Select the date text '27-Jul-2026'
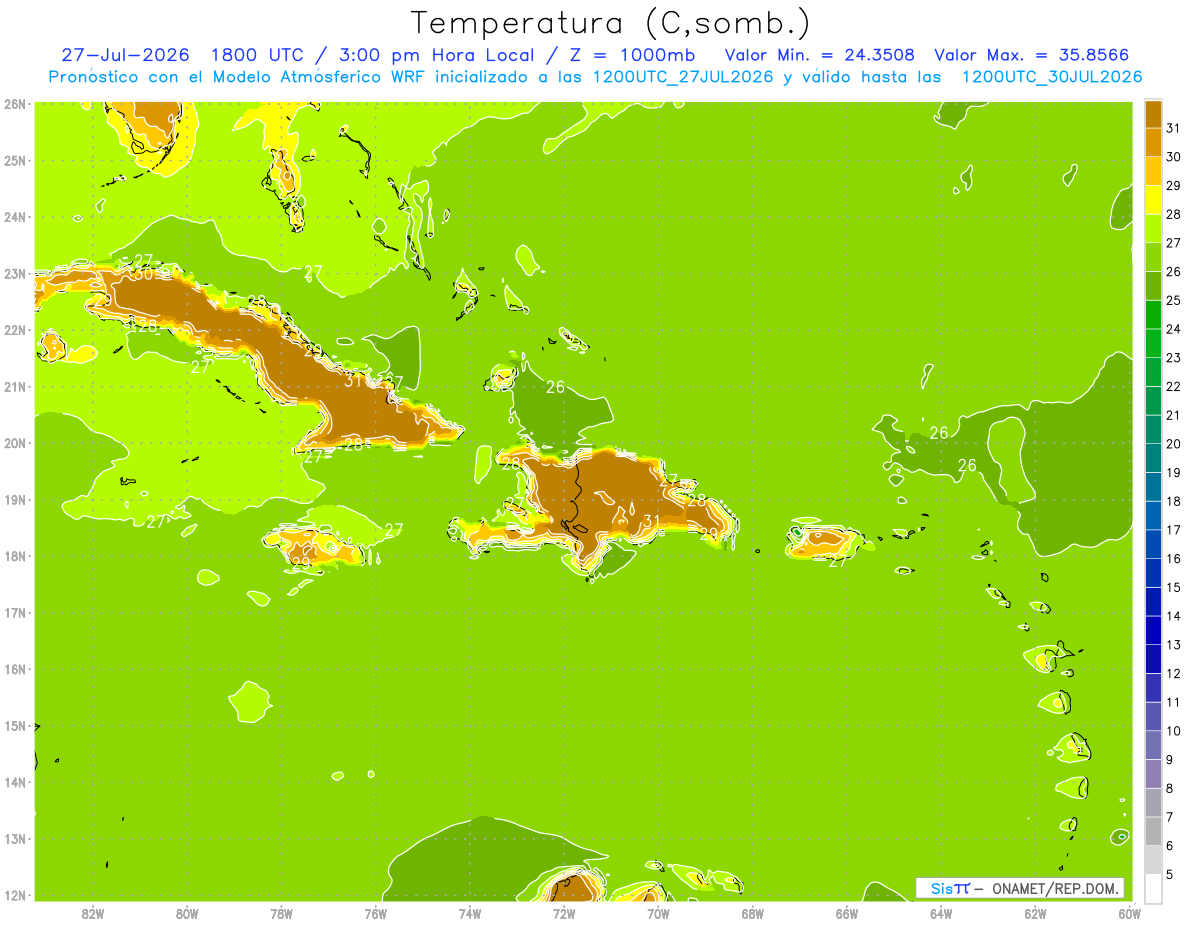This screenshot has height=927, width=1200. (x=125, y=55)
